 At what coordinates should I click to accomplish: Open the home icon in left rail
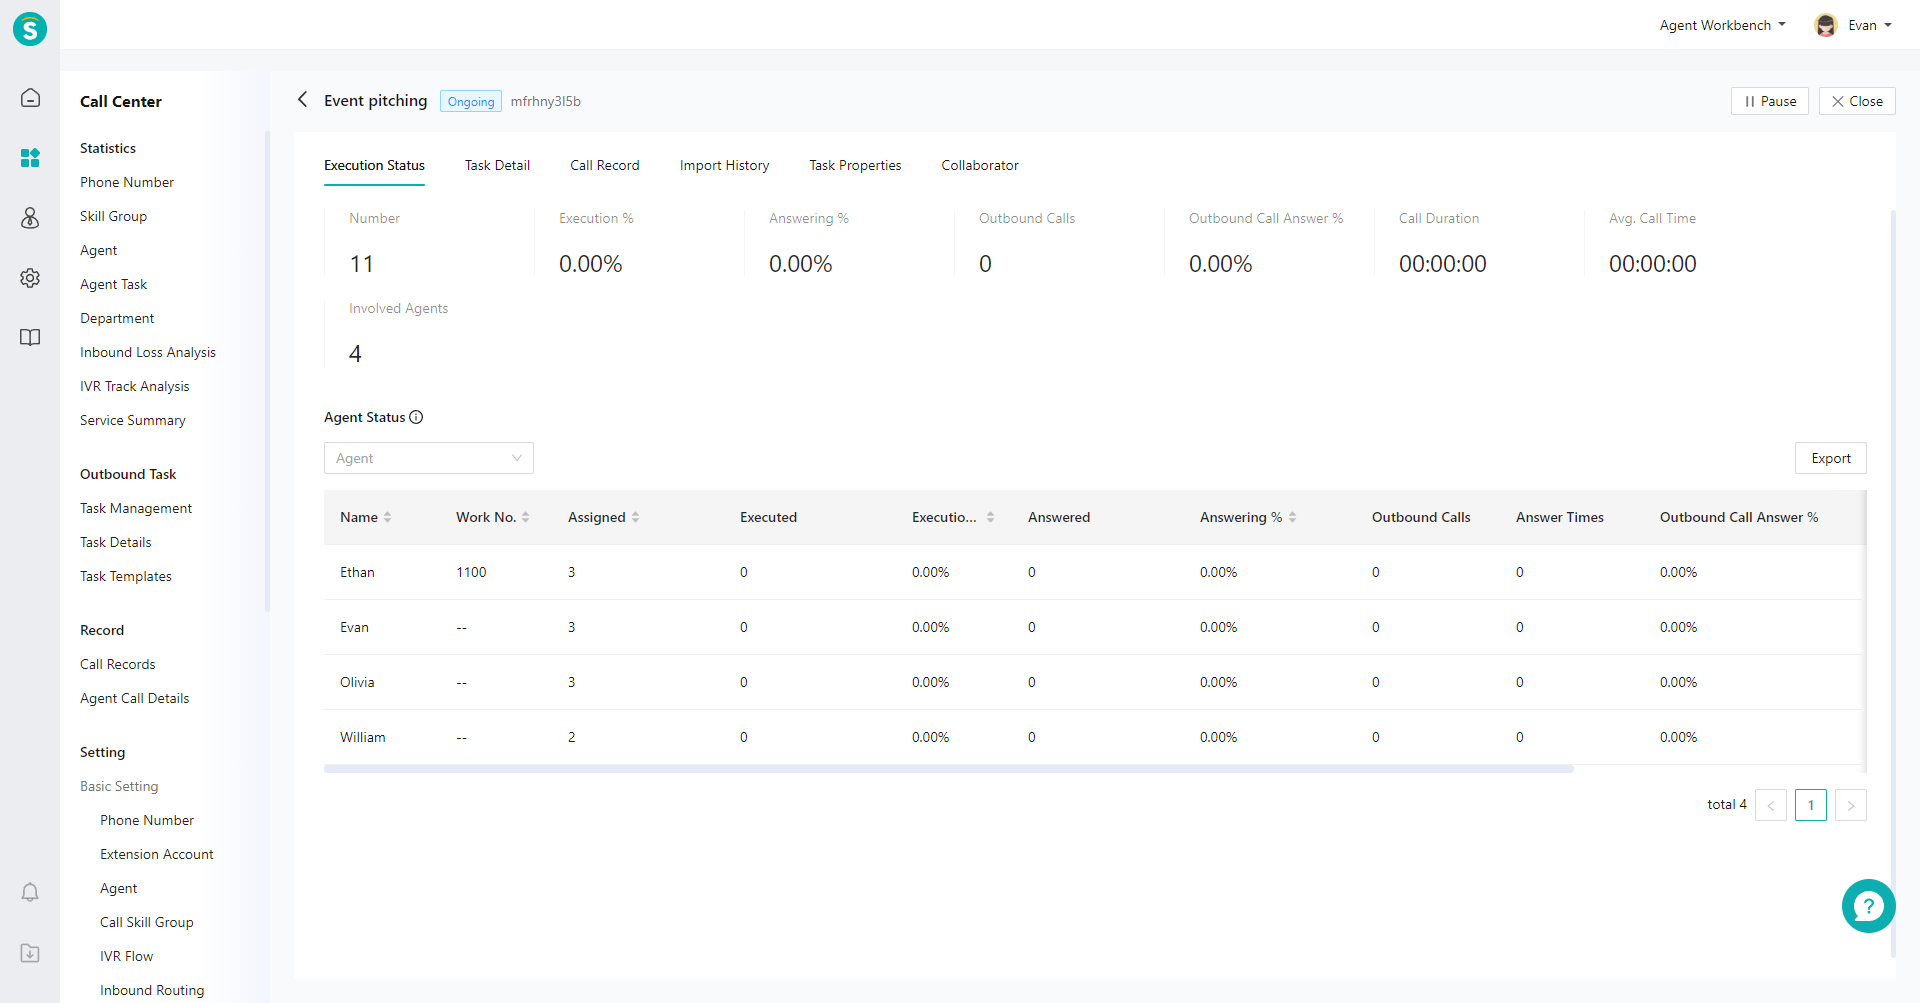point(30,98)
